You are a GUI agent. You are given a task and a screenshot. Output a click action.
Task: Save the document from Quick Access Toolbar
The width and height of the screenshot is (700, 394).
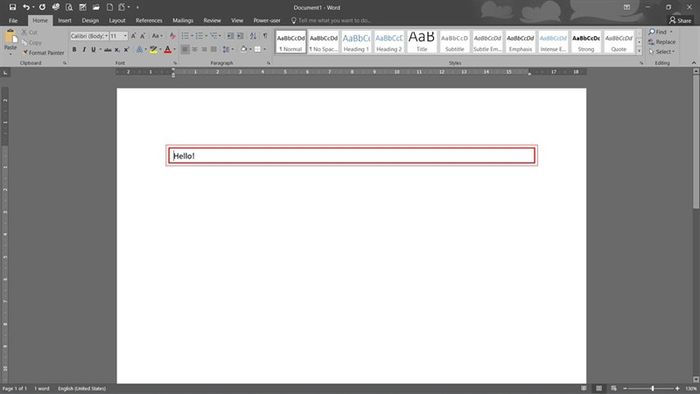(12, 7)
